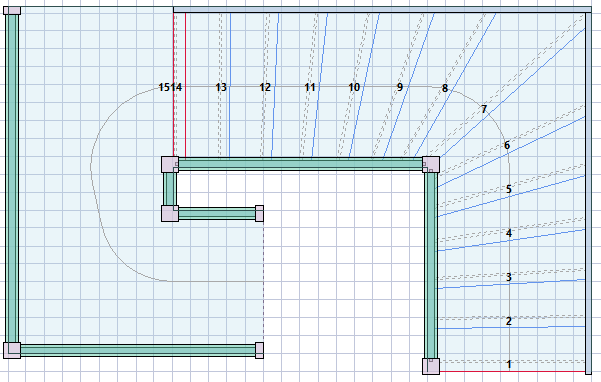Pick step number 7 on curve
Viewport: 601px width, 382px height.
[484, 110]
